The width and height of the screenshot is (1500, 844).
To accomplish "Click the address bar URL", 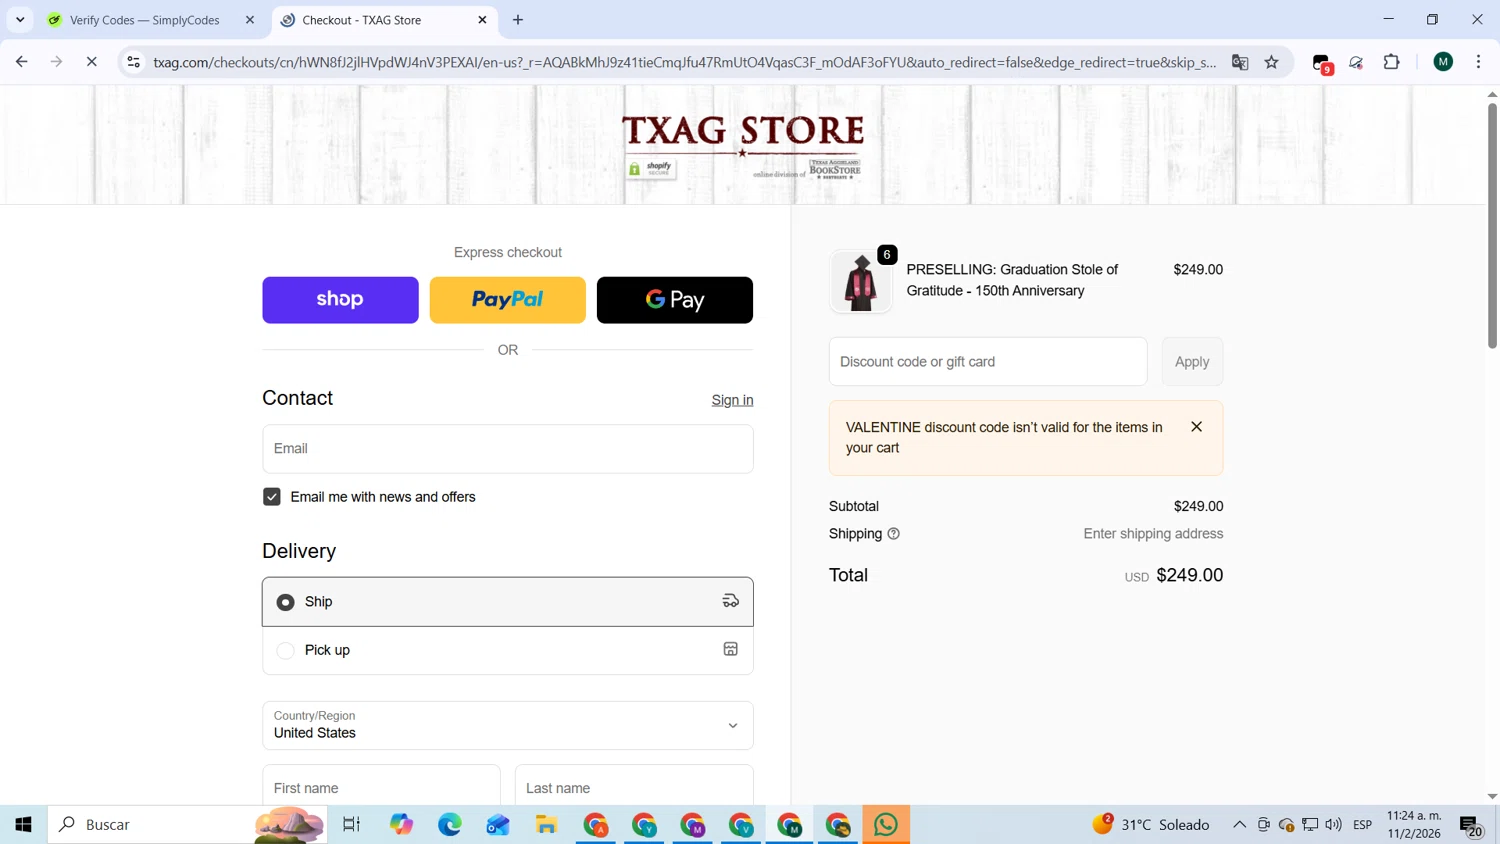I will point(685,62).
